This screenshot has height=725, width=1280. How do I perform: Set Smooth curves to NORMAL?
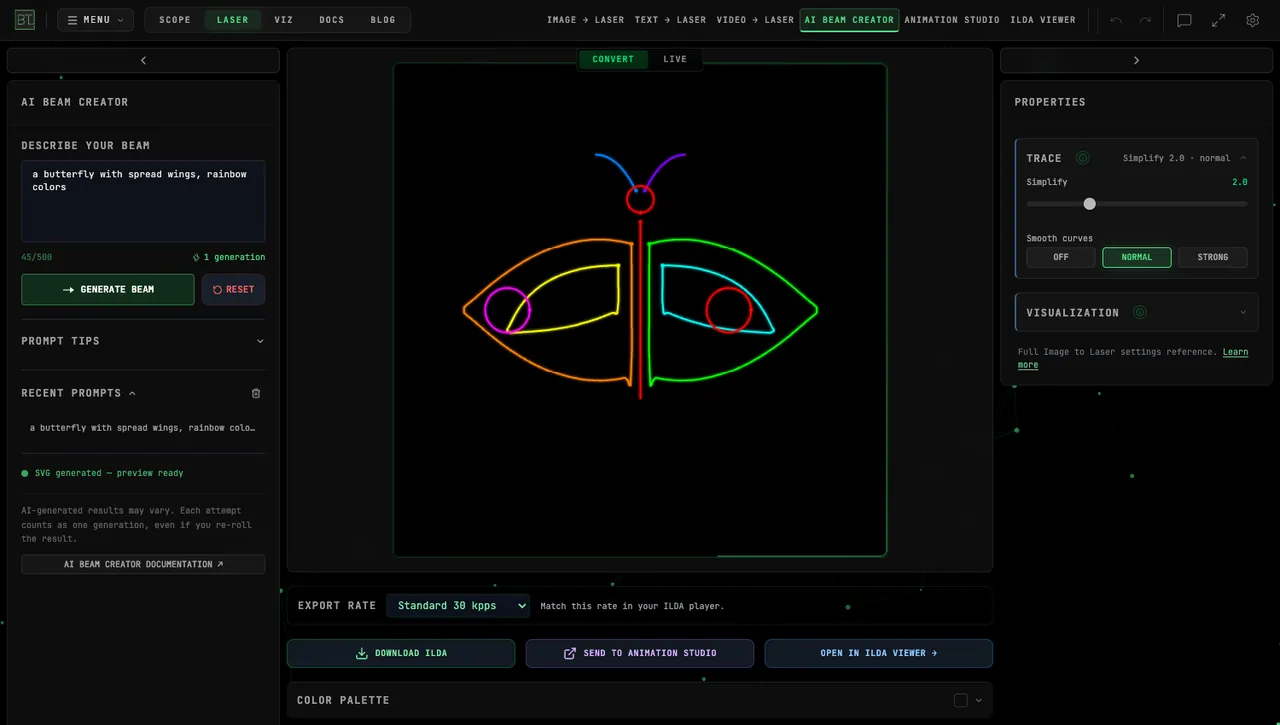1137,257
